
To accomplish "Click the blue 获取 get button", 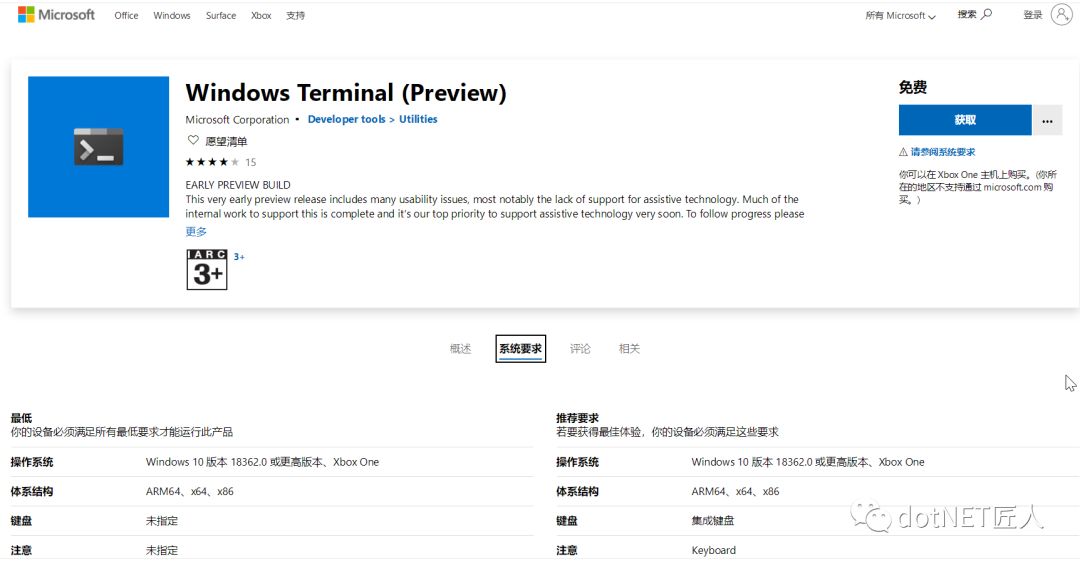I will click(965, 120).
